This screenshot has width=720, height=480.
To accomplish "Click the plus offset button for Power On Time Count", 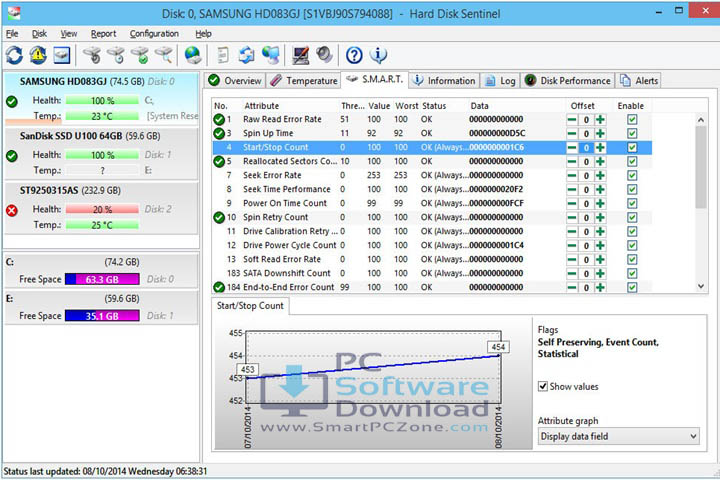I will pos(600,204).
